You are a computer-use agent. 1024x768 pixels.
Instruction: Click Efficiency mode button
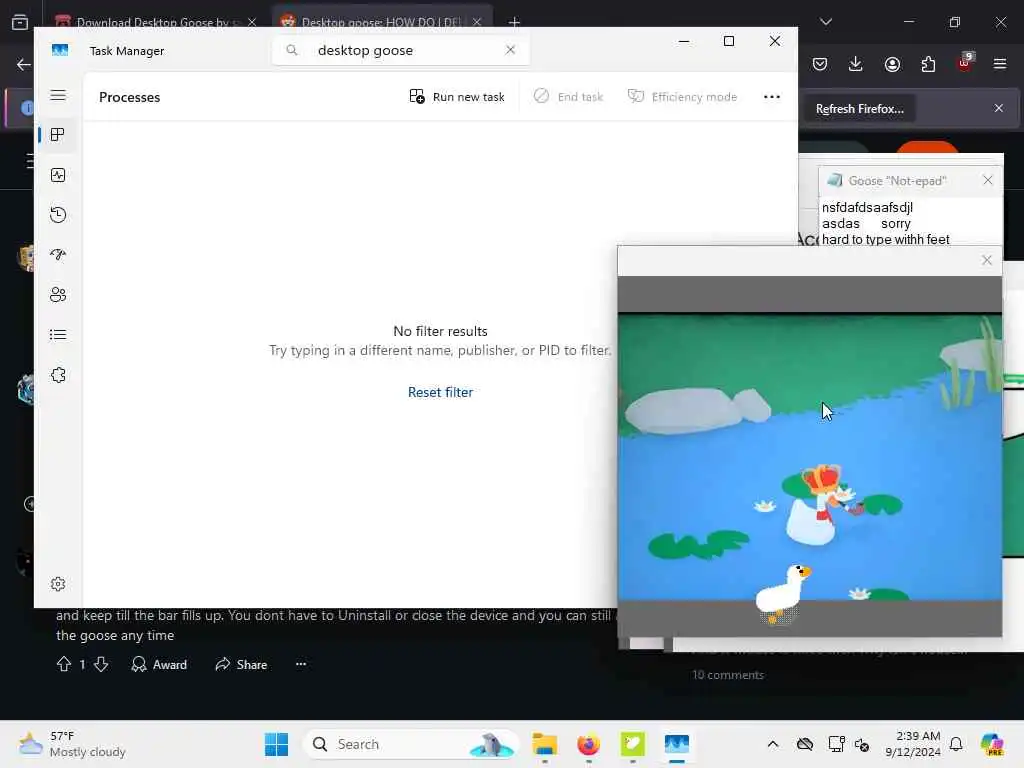[x=682, y=97]
